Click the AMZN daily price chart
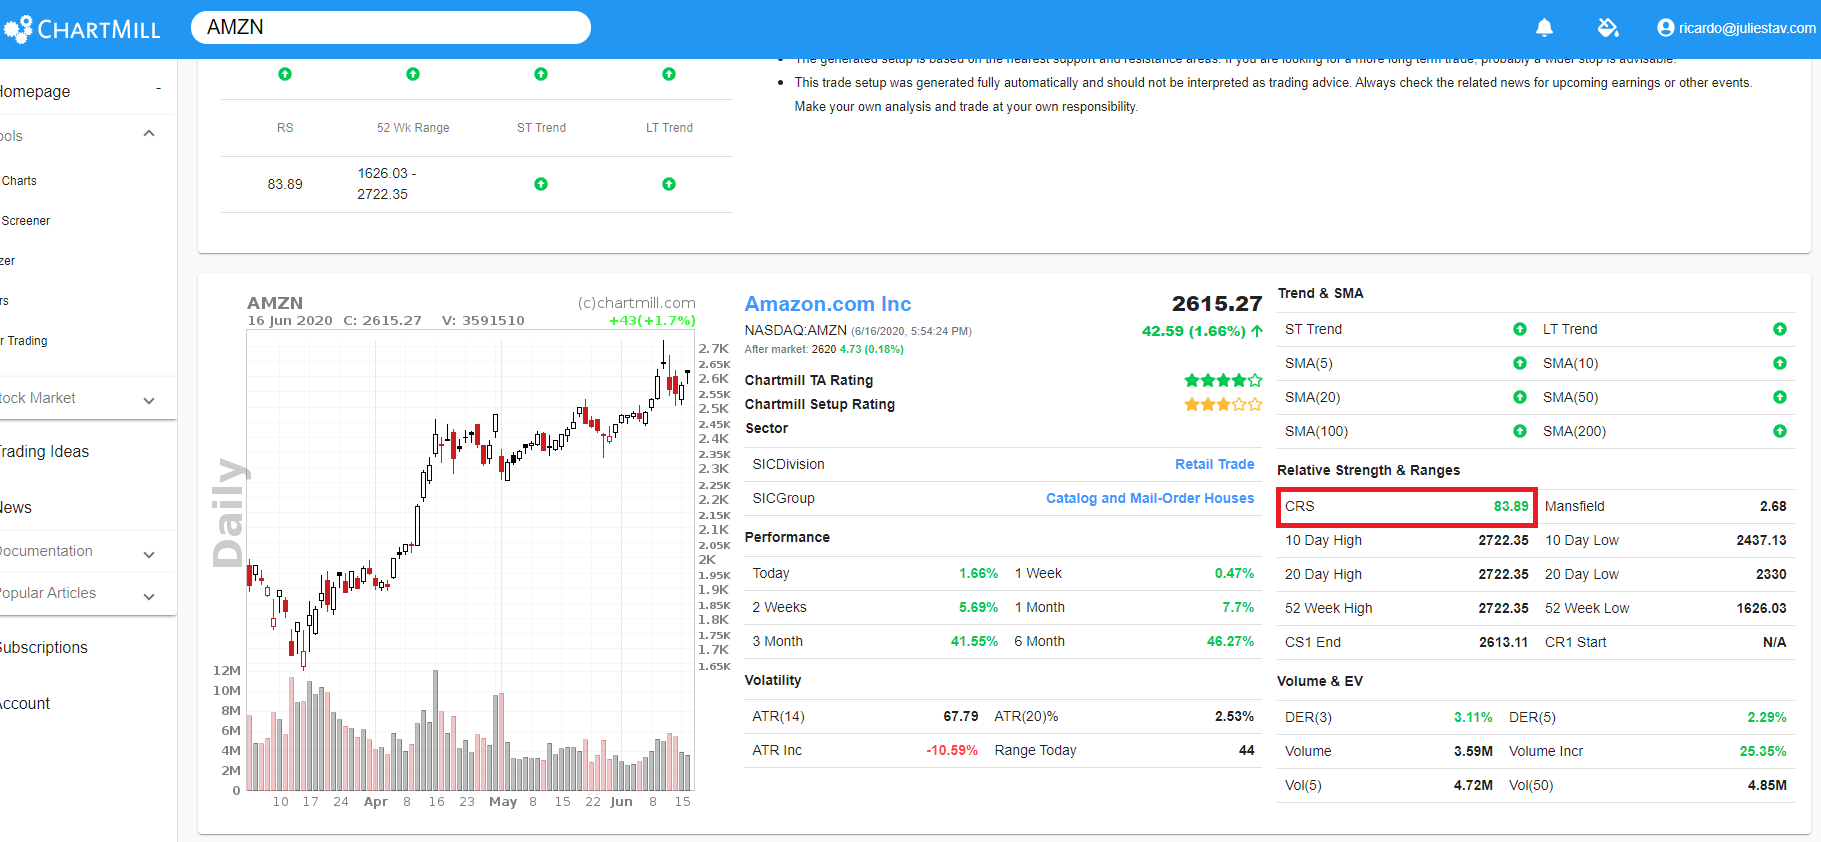This screenshot has width=1821, height=842. tap(470, 560)
